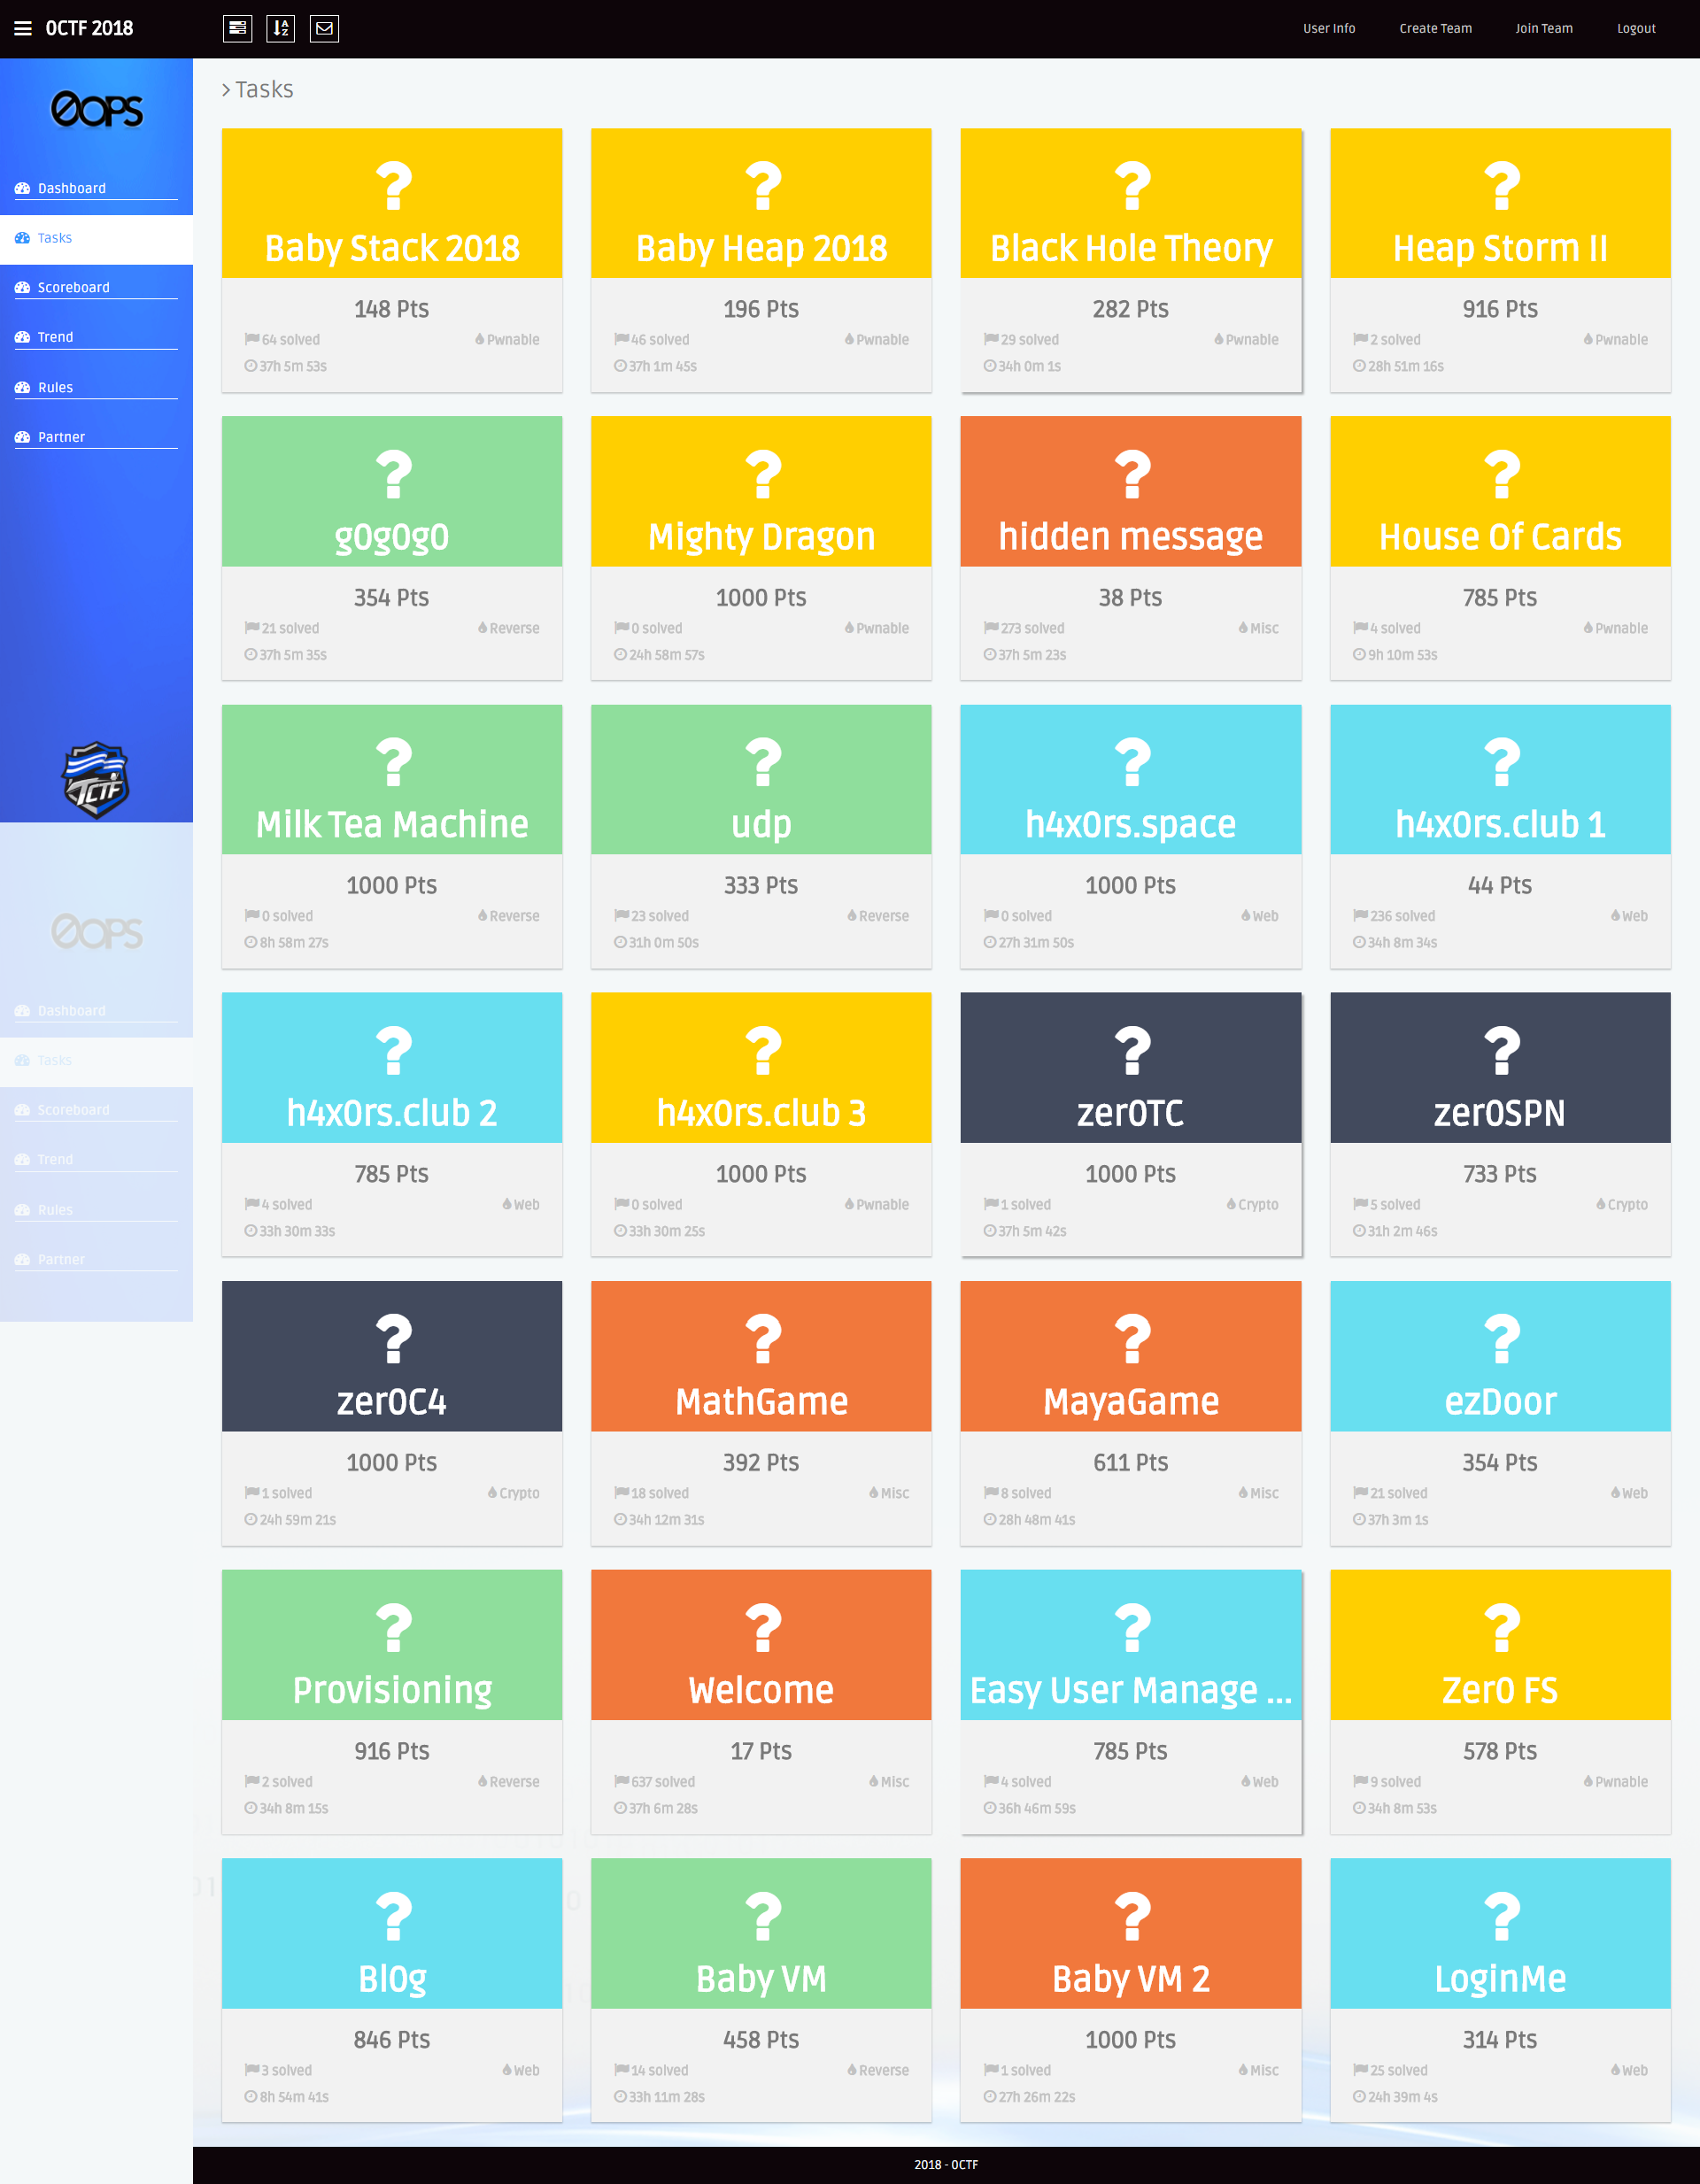1700x2184 pixels.
Task: Click the A-Z sort icon
Action: click(x=281, y=28)
